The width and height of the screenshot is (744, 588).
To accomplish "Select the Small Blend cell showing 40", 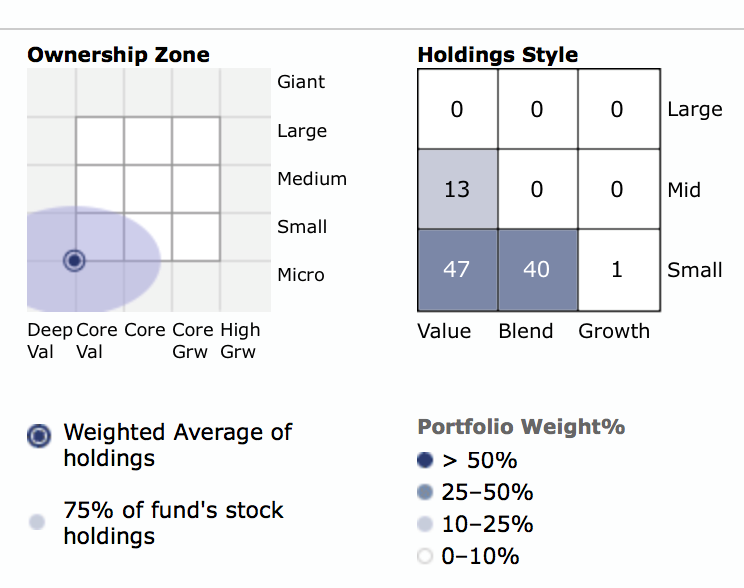I will pos(537,270).
